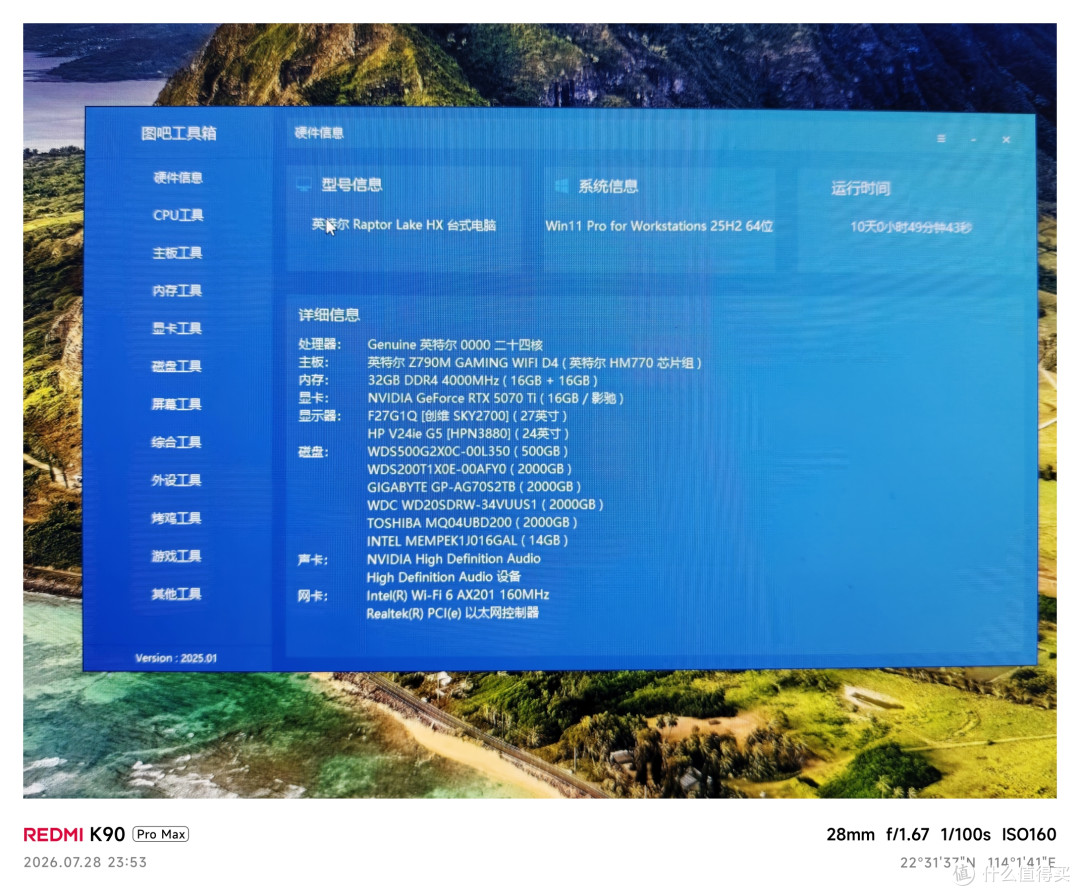Click the INTEL MEMPEK1J016GAL disk line

pos(467,541)
